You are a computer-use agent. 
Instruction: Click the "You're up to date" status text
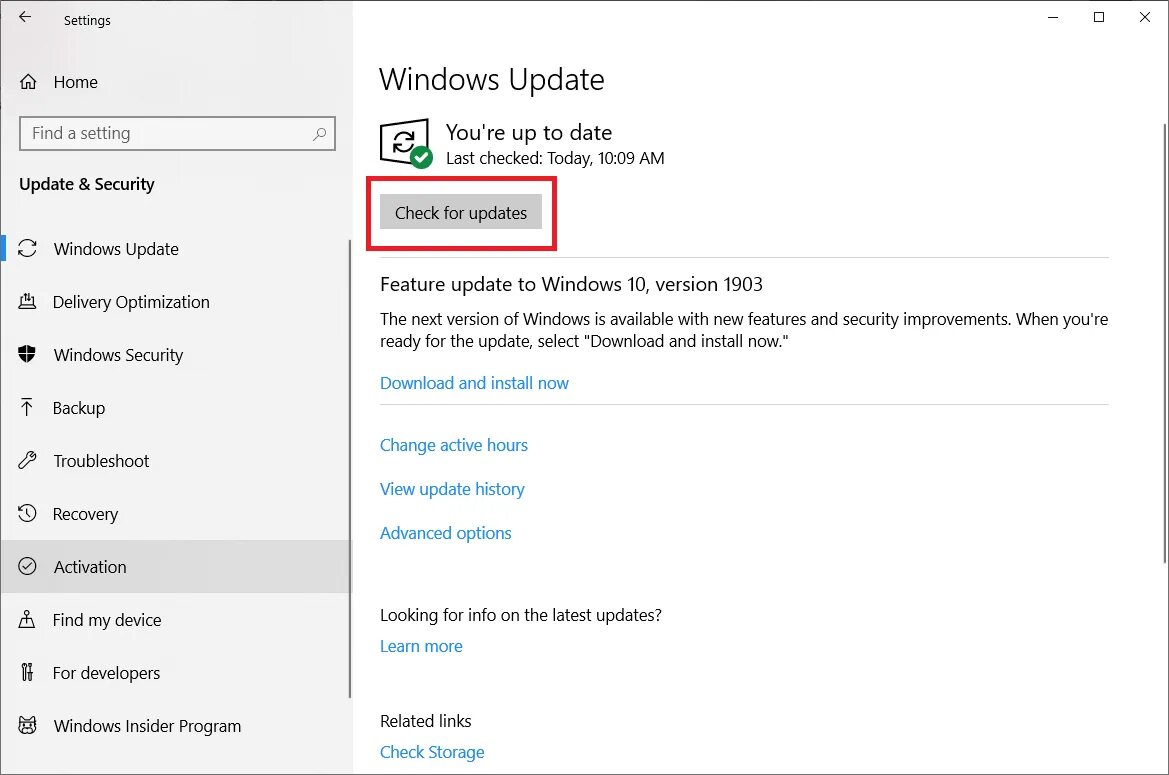(x=529, y=133)
